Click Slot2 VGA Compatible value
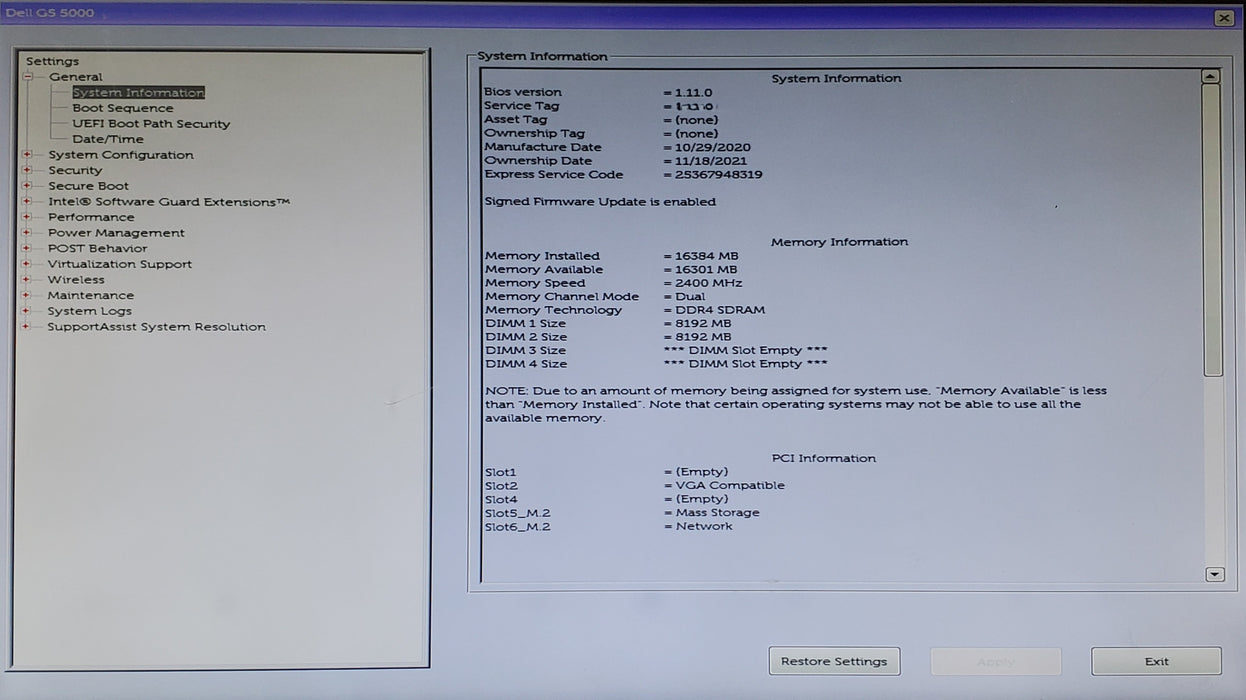This screenshot has width=1246, height=700. 730,485
